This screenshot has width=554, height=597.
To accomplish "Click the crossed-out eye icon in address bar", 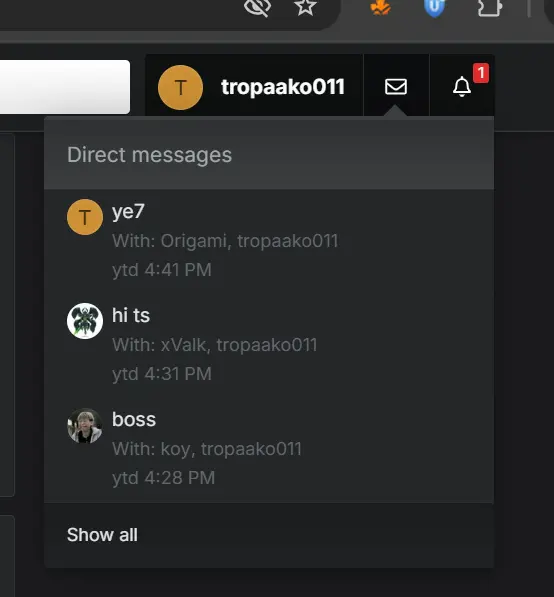I will (x=257, y=7).
